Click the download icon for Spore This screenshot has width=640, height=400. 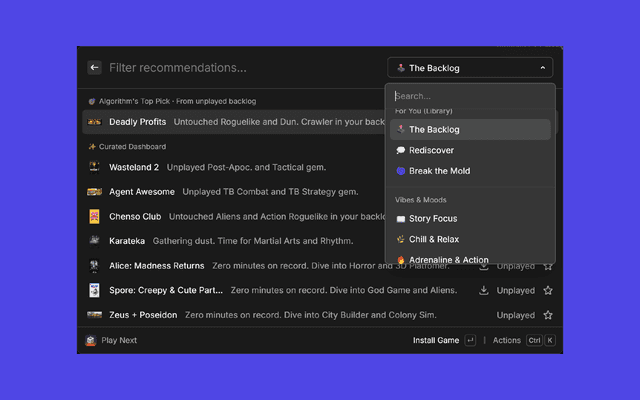(x=484, y=290)
